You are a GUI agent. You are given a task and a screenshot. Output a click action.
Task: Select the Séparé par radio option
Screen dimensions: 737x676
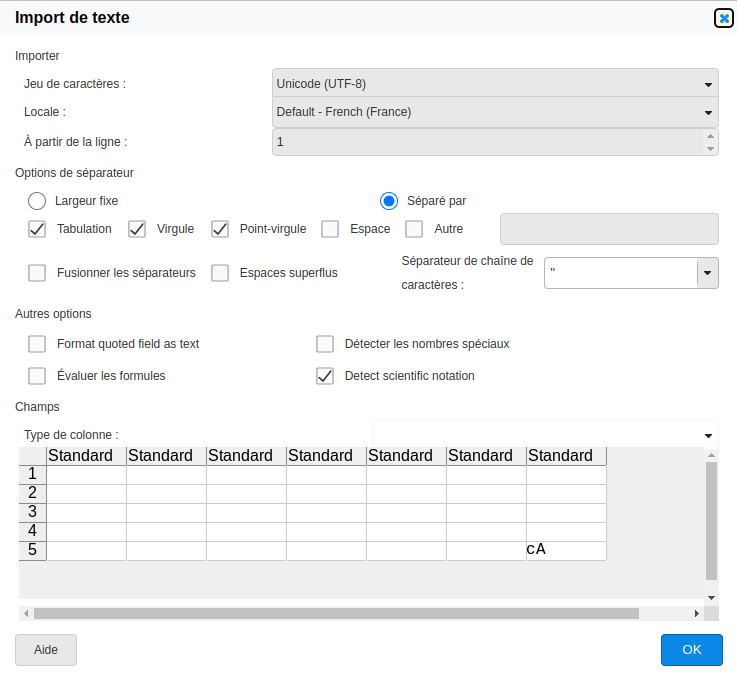pos(389,200)
